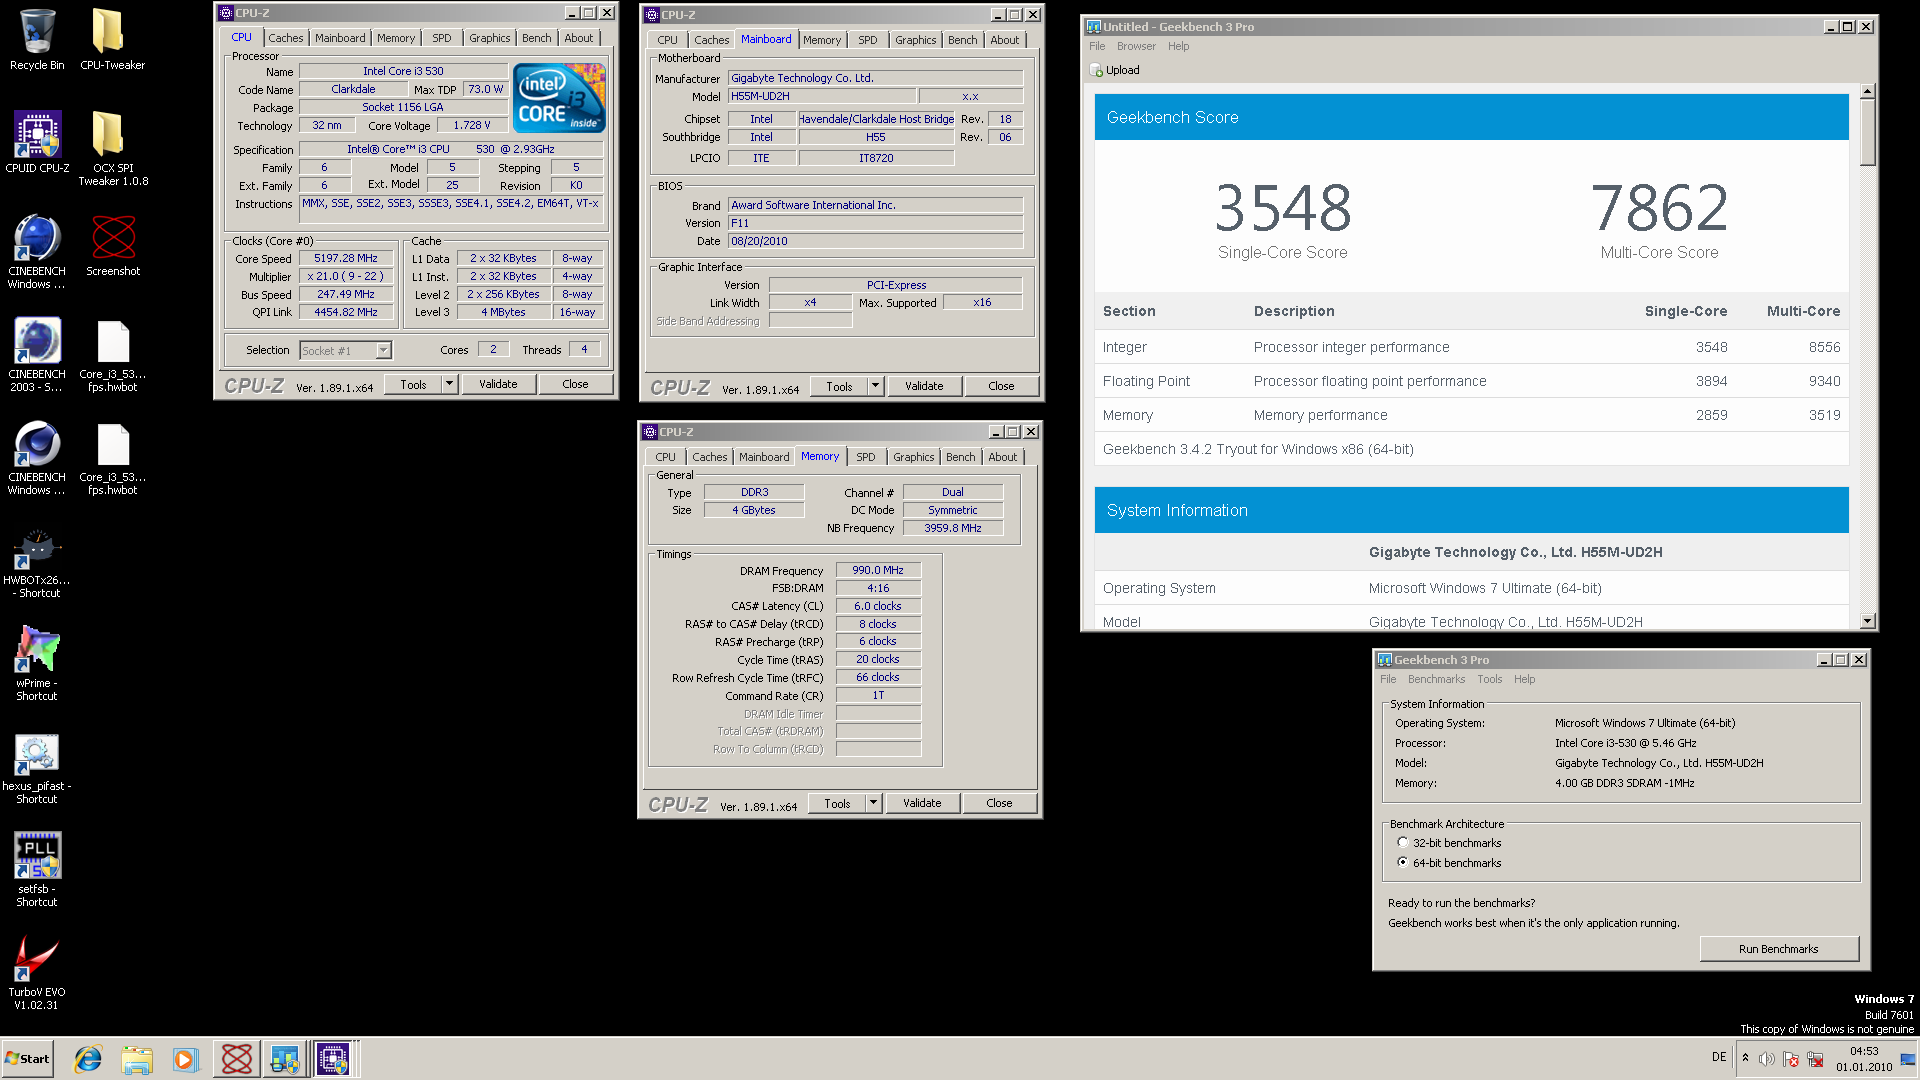Open Graphics tab in Memory CPU-Z window
This screenshot has height=1080, width=1920.
click(914, 457)
